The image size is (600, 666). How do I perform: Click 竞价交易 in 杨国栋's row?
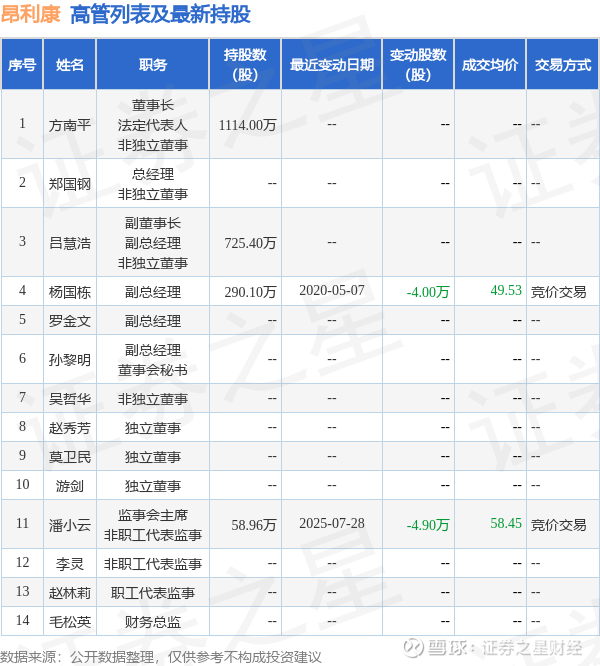pos(558,292)
